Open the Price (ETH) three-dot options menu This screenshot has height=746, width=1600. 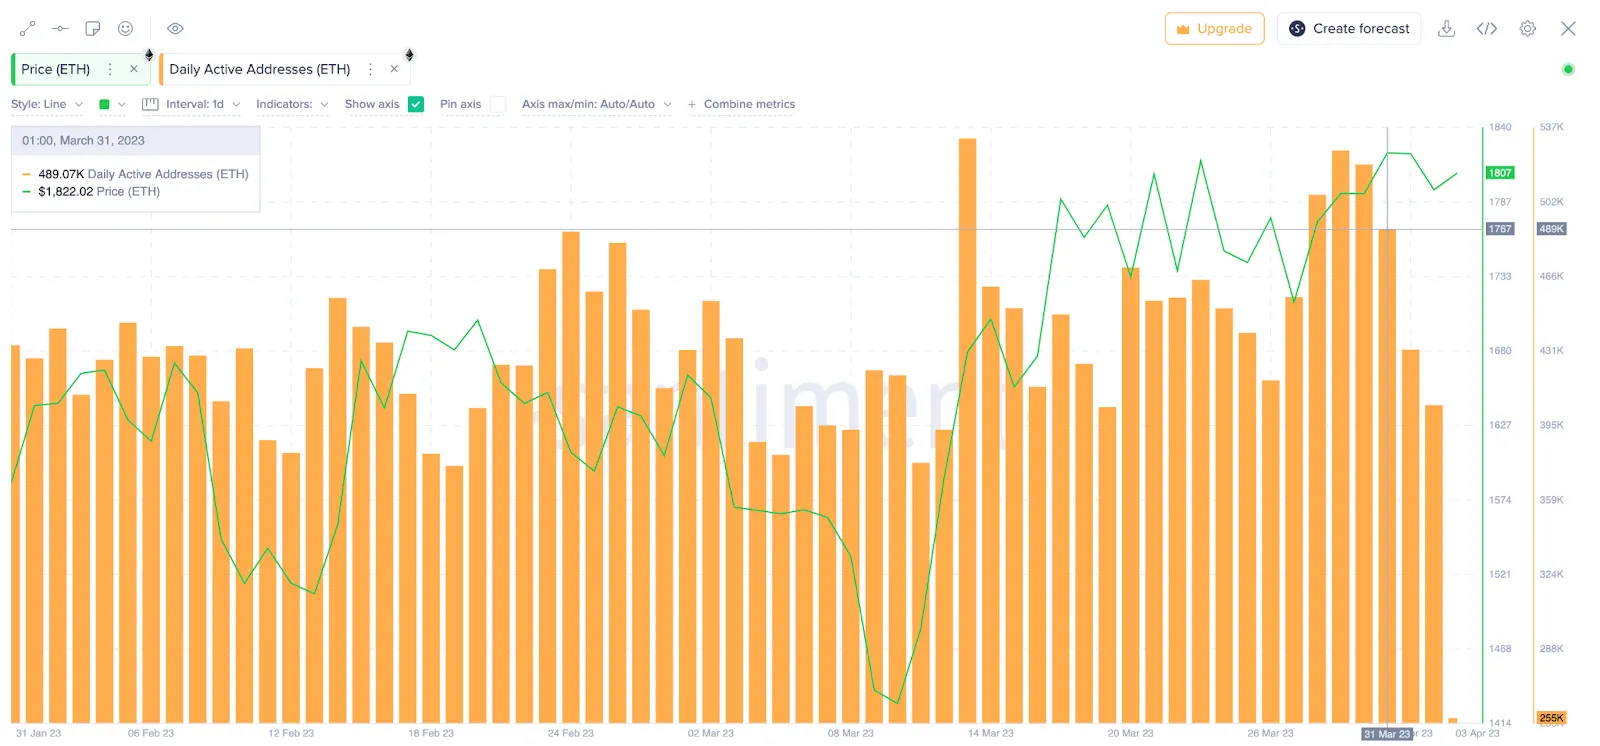[110, 69]
